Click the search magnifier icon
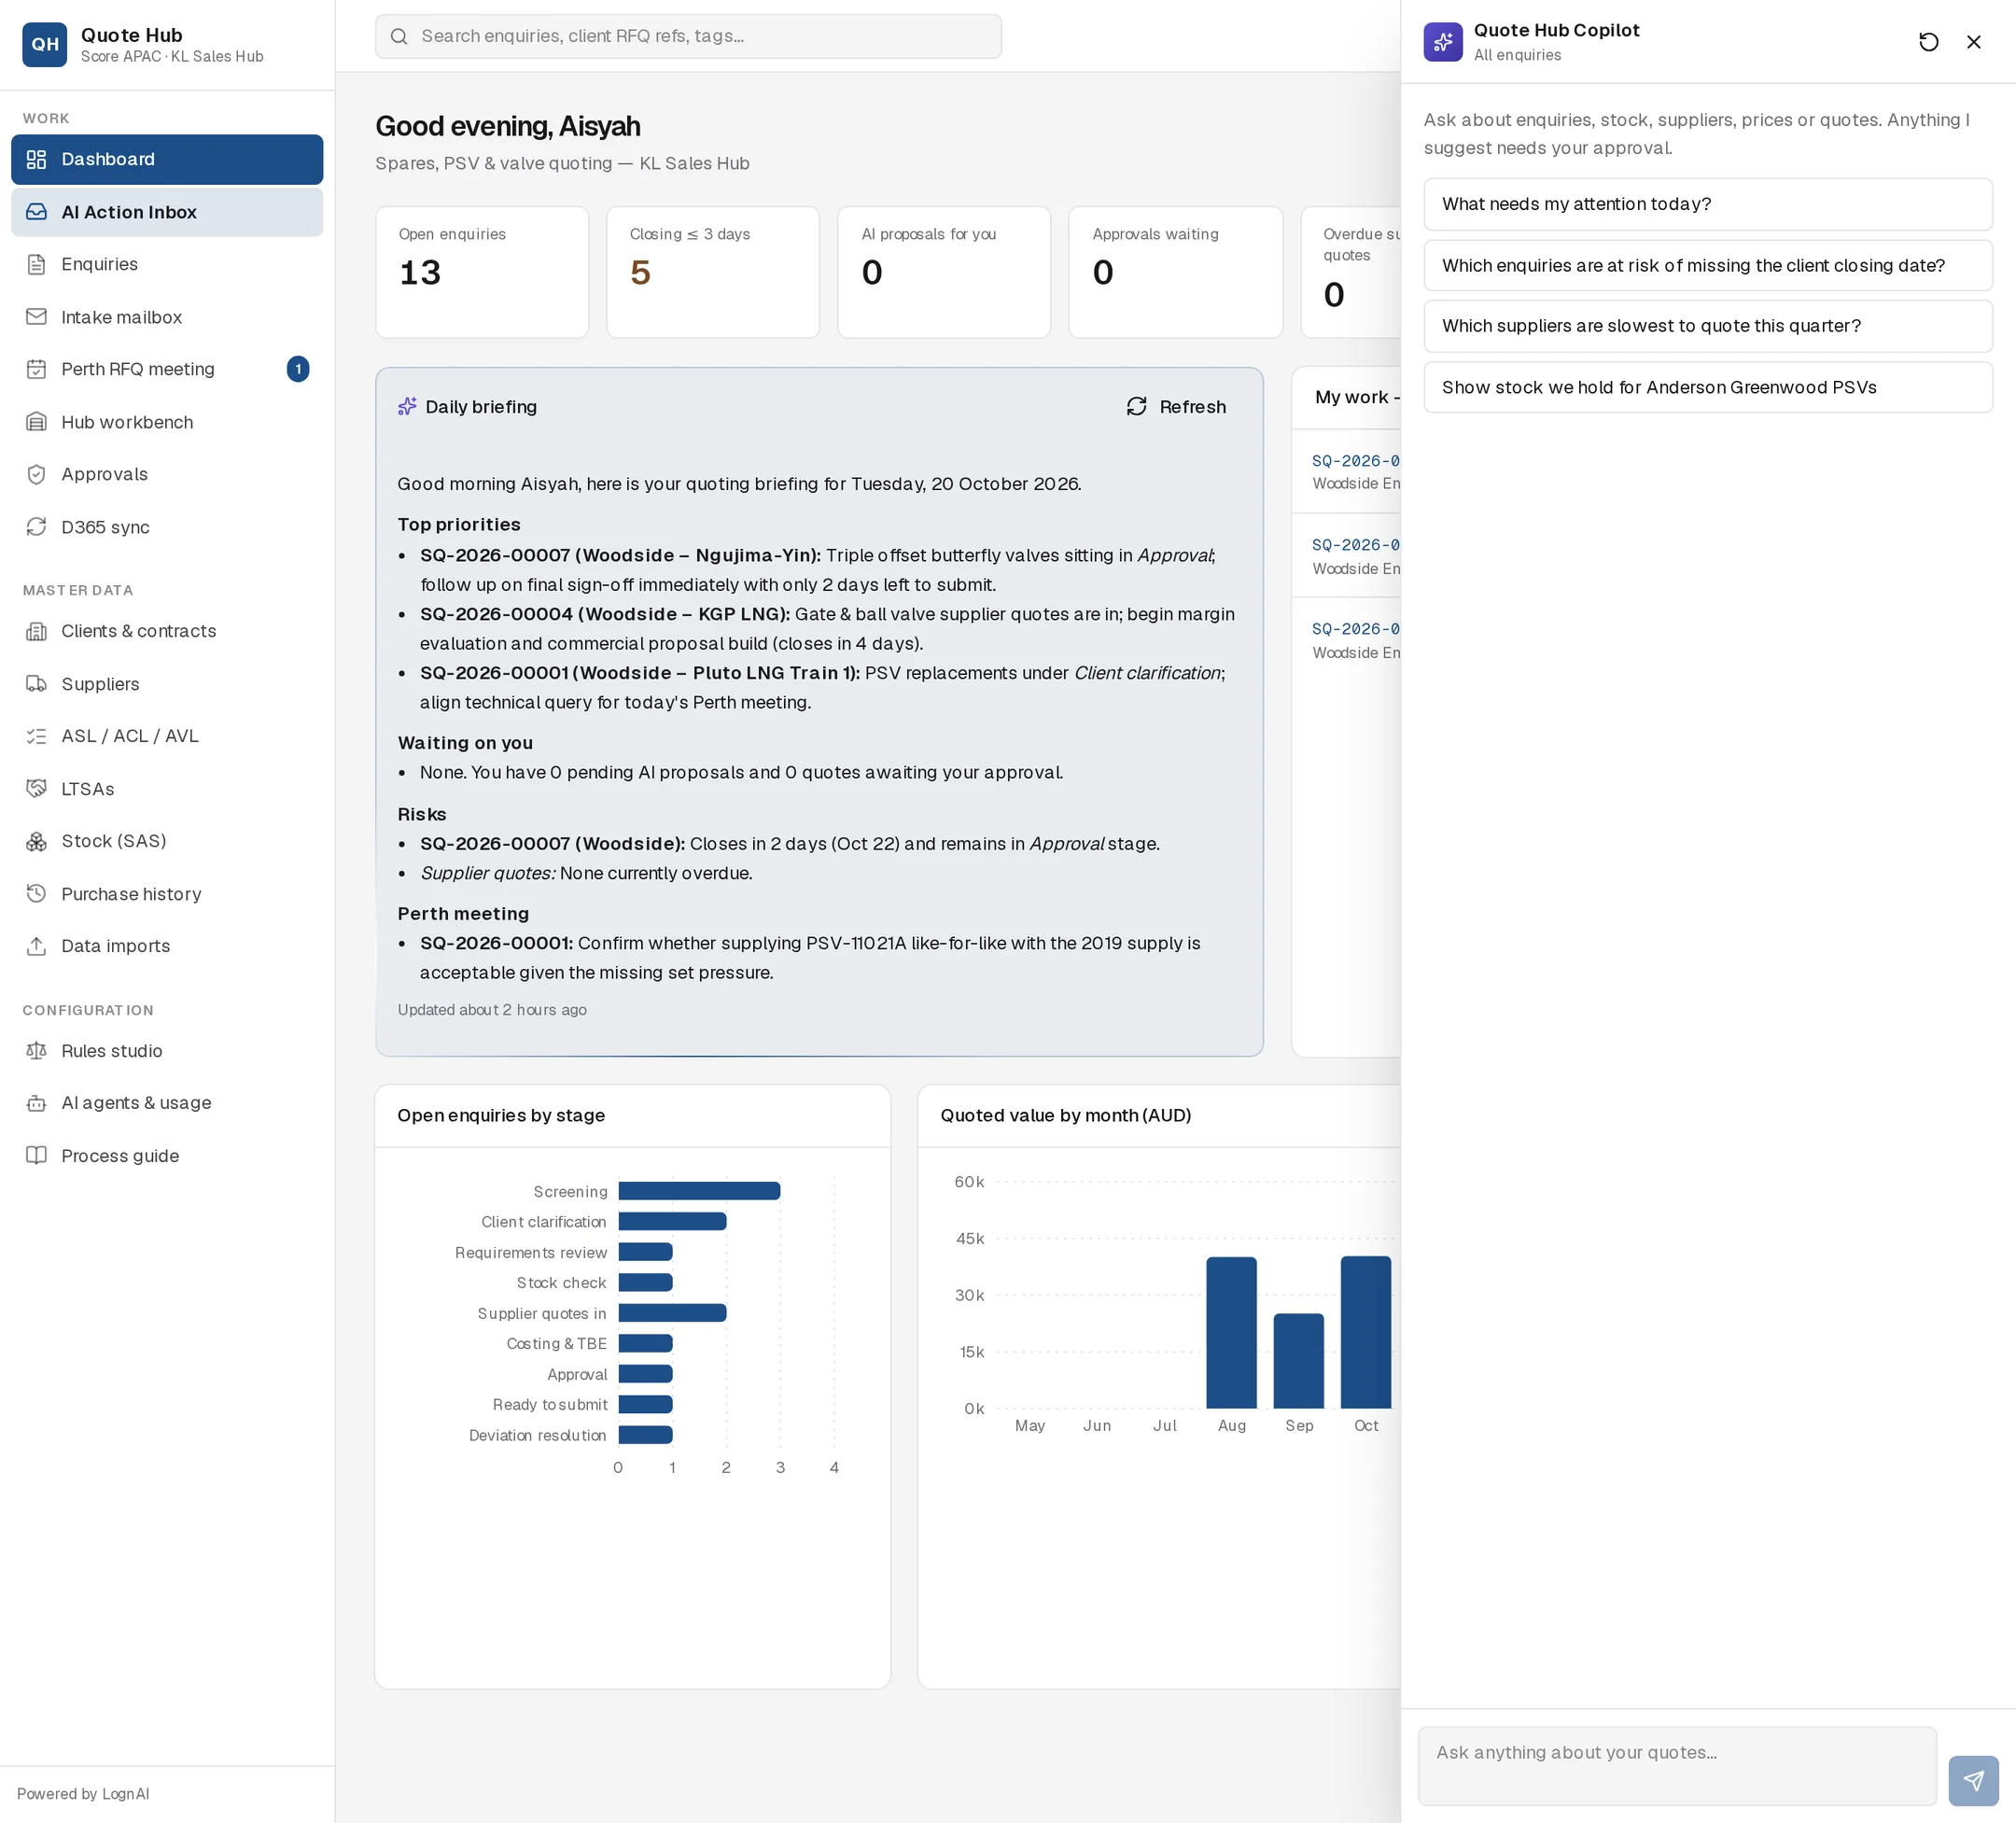 [399, 37]
